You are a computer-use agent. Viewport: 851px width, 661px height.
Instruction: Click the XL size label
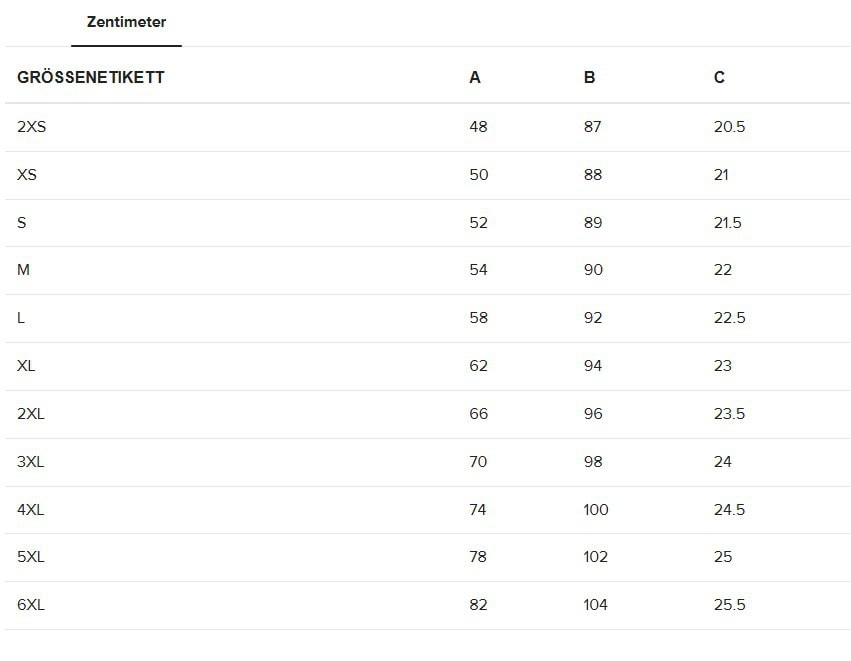point(26,366)
